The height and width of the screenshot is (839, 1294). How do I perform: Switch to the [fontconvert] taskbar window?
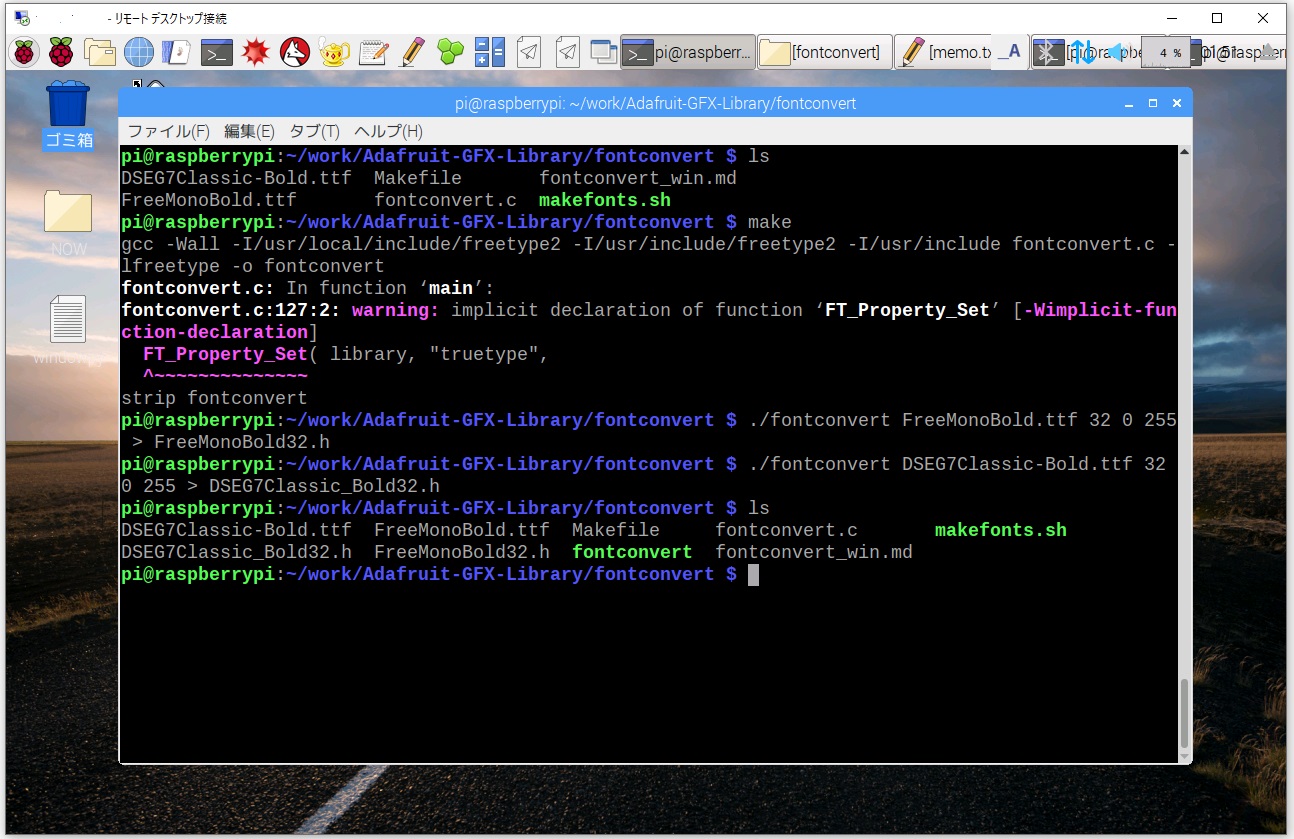coord(823,52)
